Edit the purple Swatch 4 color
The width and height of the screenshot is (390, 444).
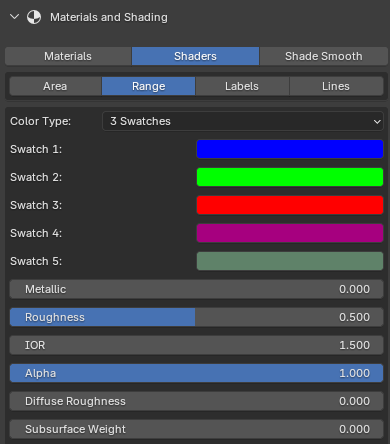[x=290, y=233]
